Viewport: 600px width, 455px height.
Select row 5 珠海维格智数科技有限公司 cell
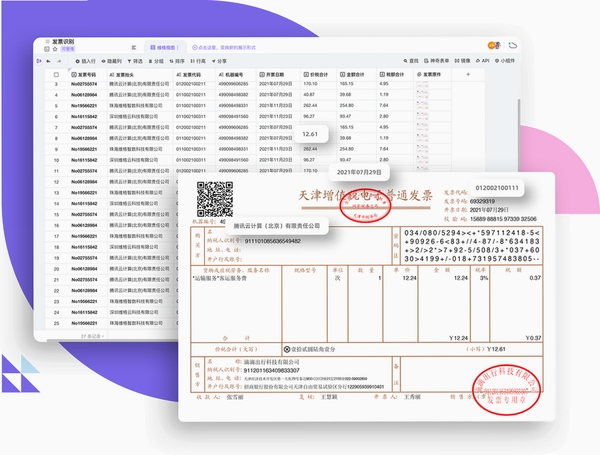[136, 105]
